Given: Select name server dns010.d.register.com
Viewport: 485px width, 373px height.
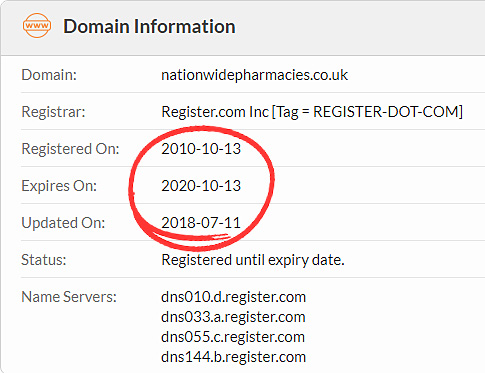Looking at the screenshot, I should (x=233, y=297).
